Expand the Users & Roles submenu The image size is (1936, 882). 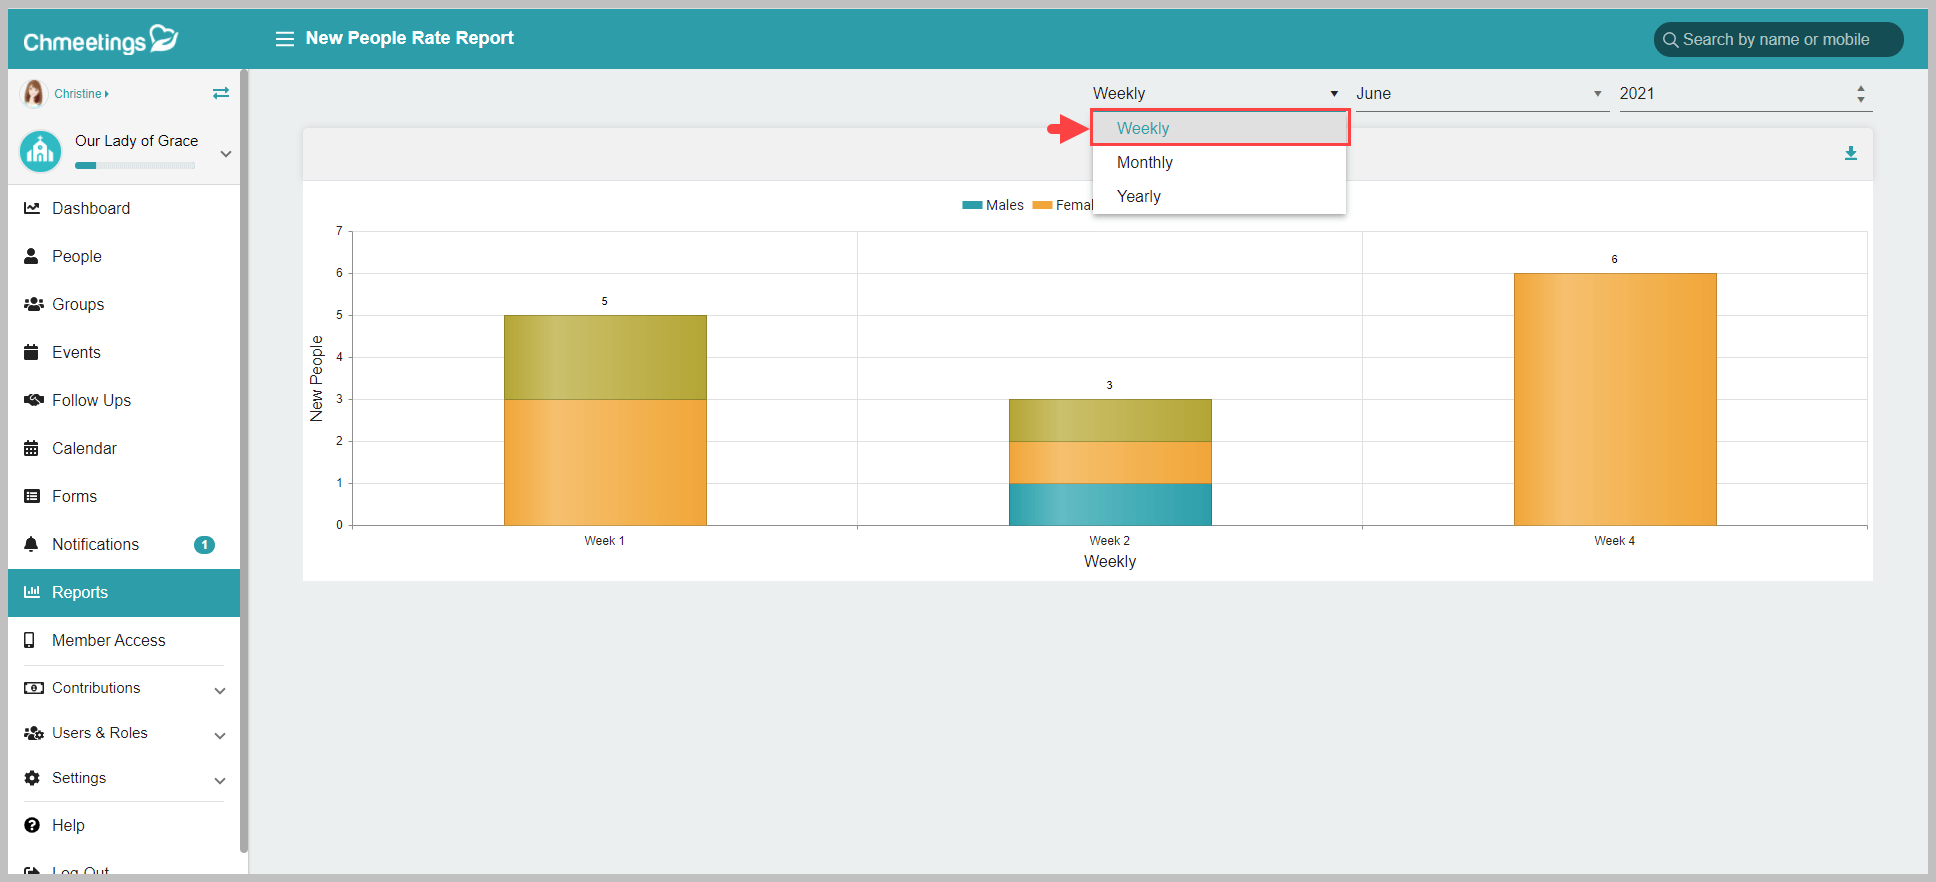click(220, 735)
